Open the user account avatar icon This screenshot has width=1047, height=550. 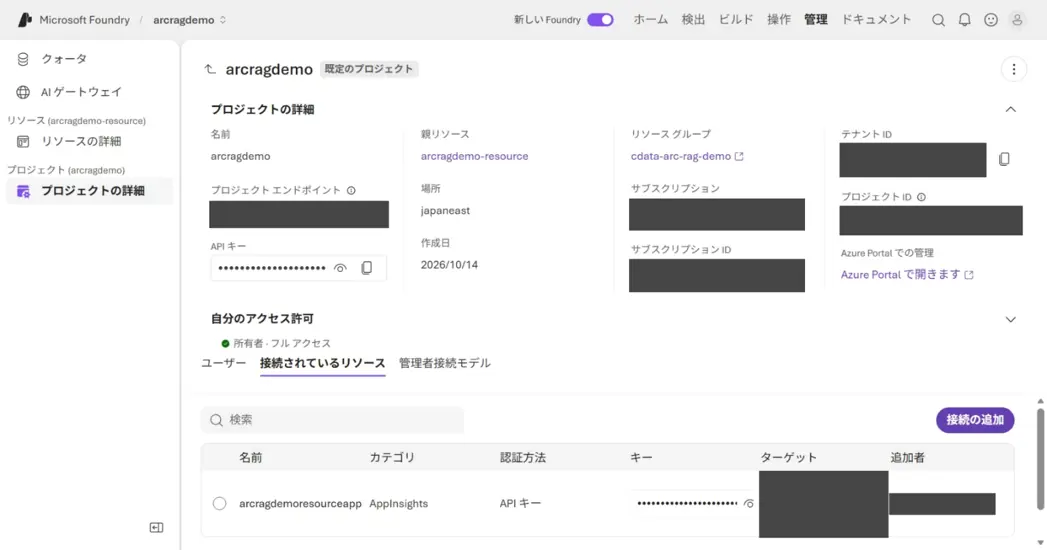[x=1017, y=20]
